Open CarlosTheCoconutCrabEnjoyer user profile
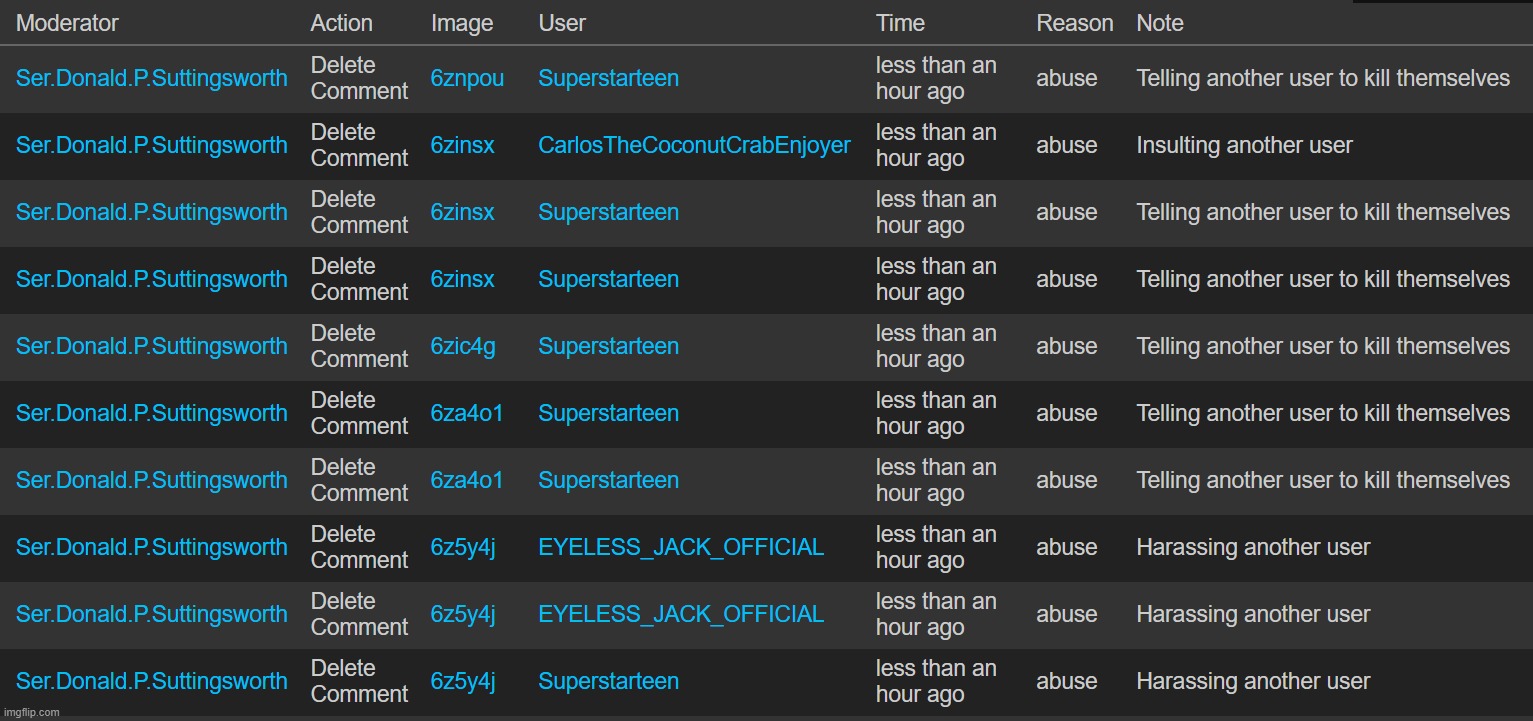The height and width of the screenshot is (721, 1533). tap(694, 145)
